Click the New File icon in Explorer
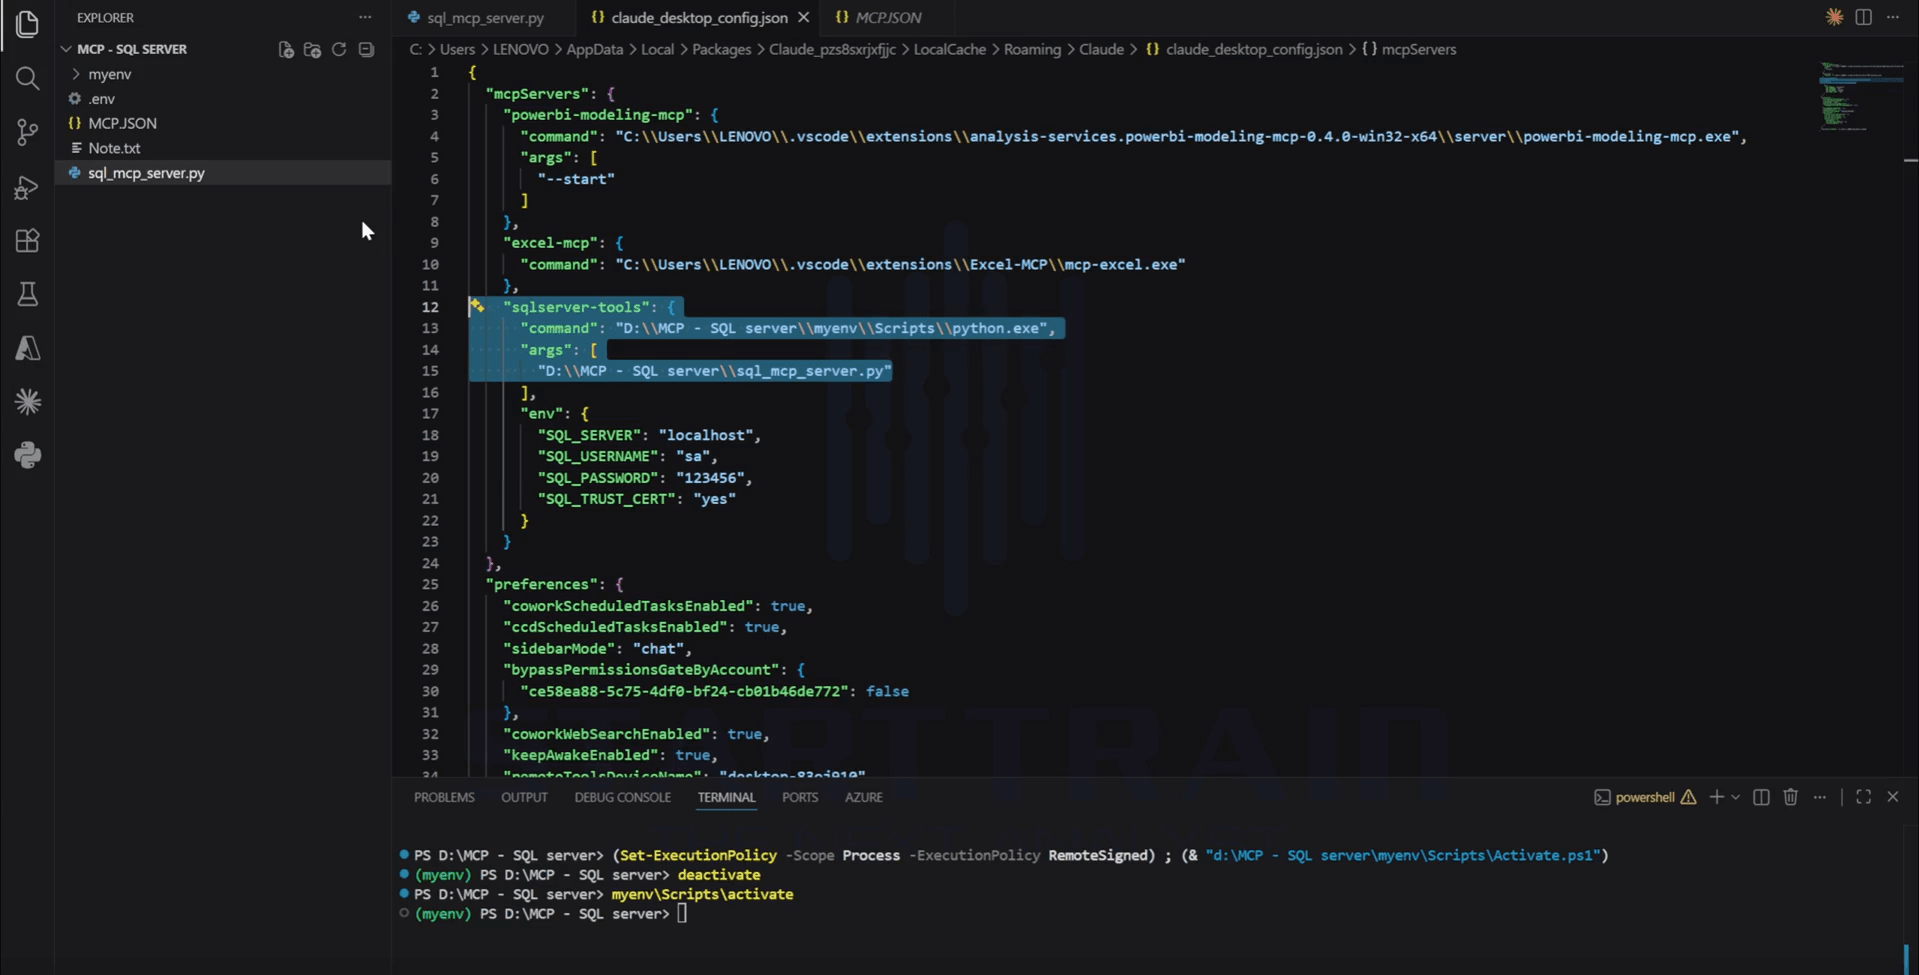The width and height of the screenshot is (1919, 975). pyautogui.click(x=286, y=49)
